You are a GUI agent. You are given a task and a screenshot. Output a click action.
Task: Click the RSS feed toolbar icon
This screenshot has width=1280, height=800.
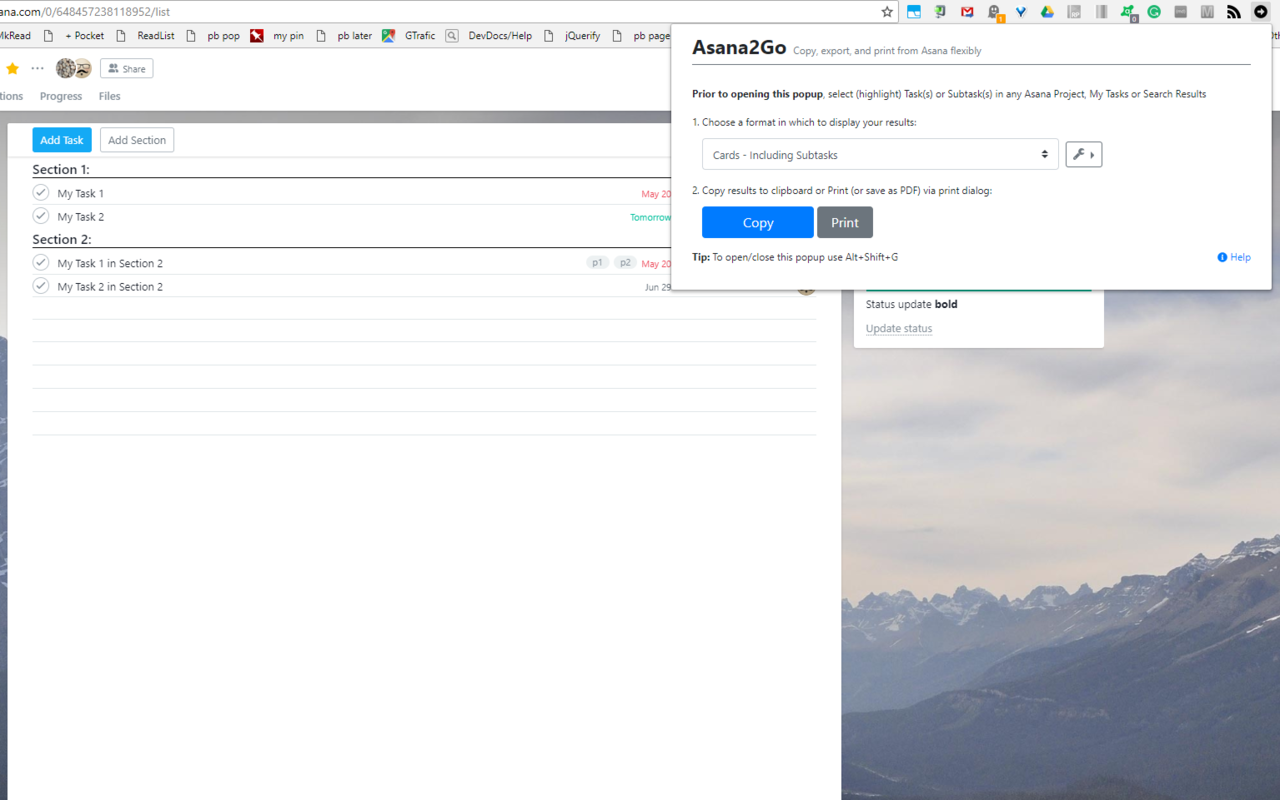1233,11
